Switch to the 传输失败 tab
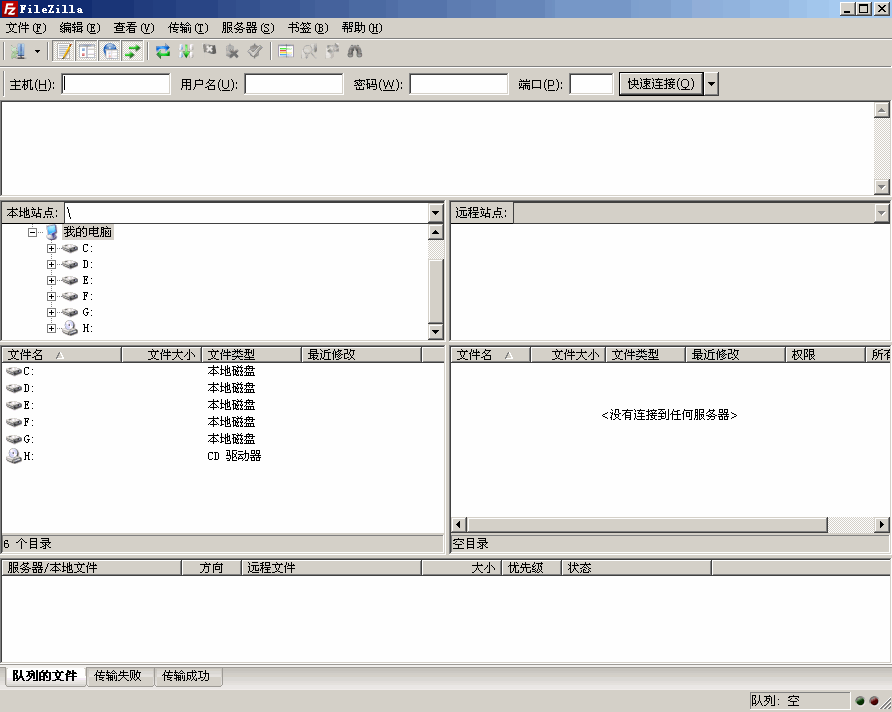 (x=118, y=676)
